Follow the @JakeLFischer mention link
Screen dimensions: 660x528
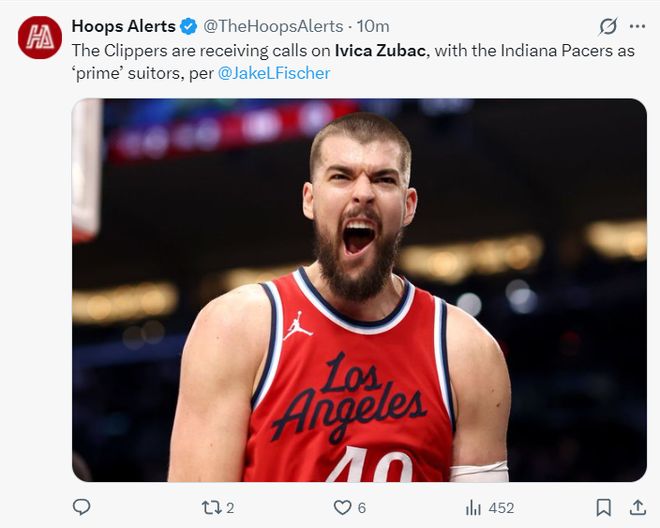pos(274,72)
